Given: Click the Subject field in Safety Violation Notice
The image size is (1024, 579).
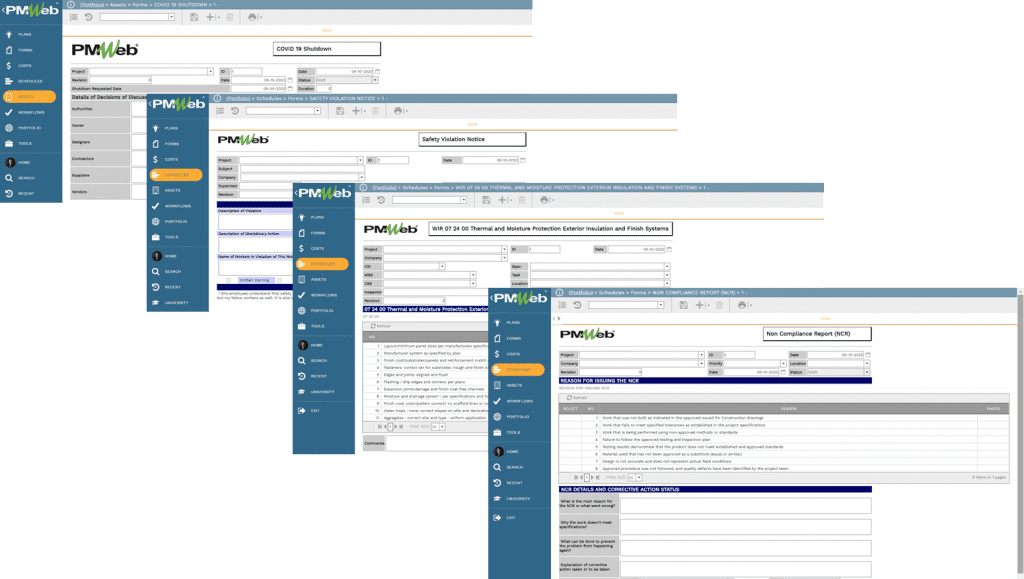Looking at the screenshot, I should click(302, 168).
